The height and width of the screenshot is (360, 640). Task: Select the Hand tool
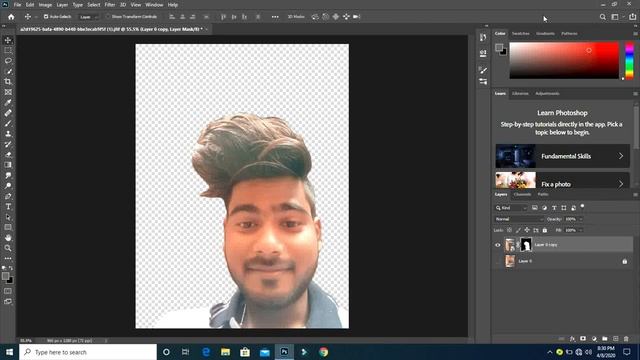(8, 238)
